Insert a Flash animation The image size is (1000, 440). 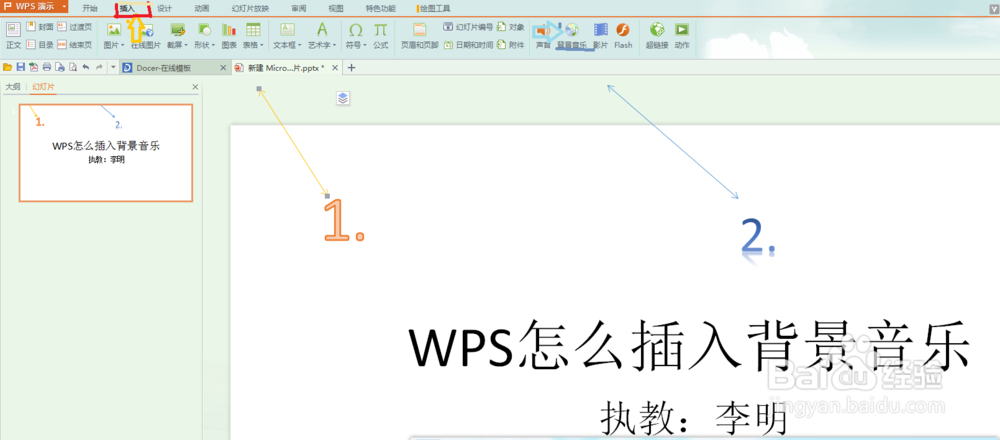623,36
